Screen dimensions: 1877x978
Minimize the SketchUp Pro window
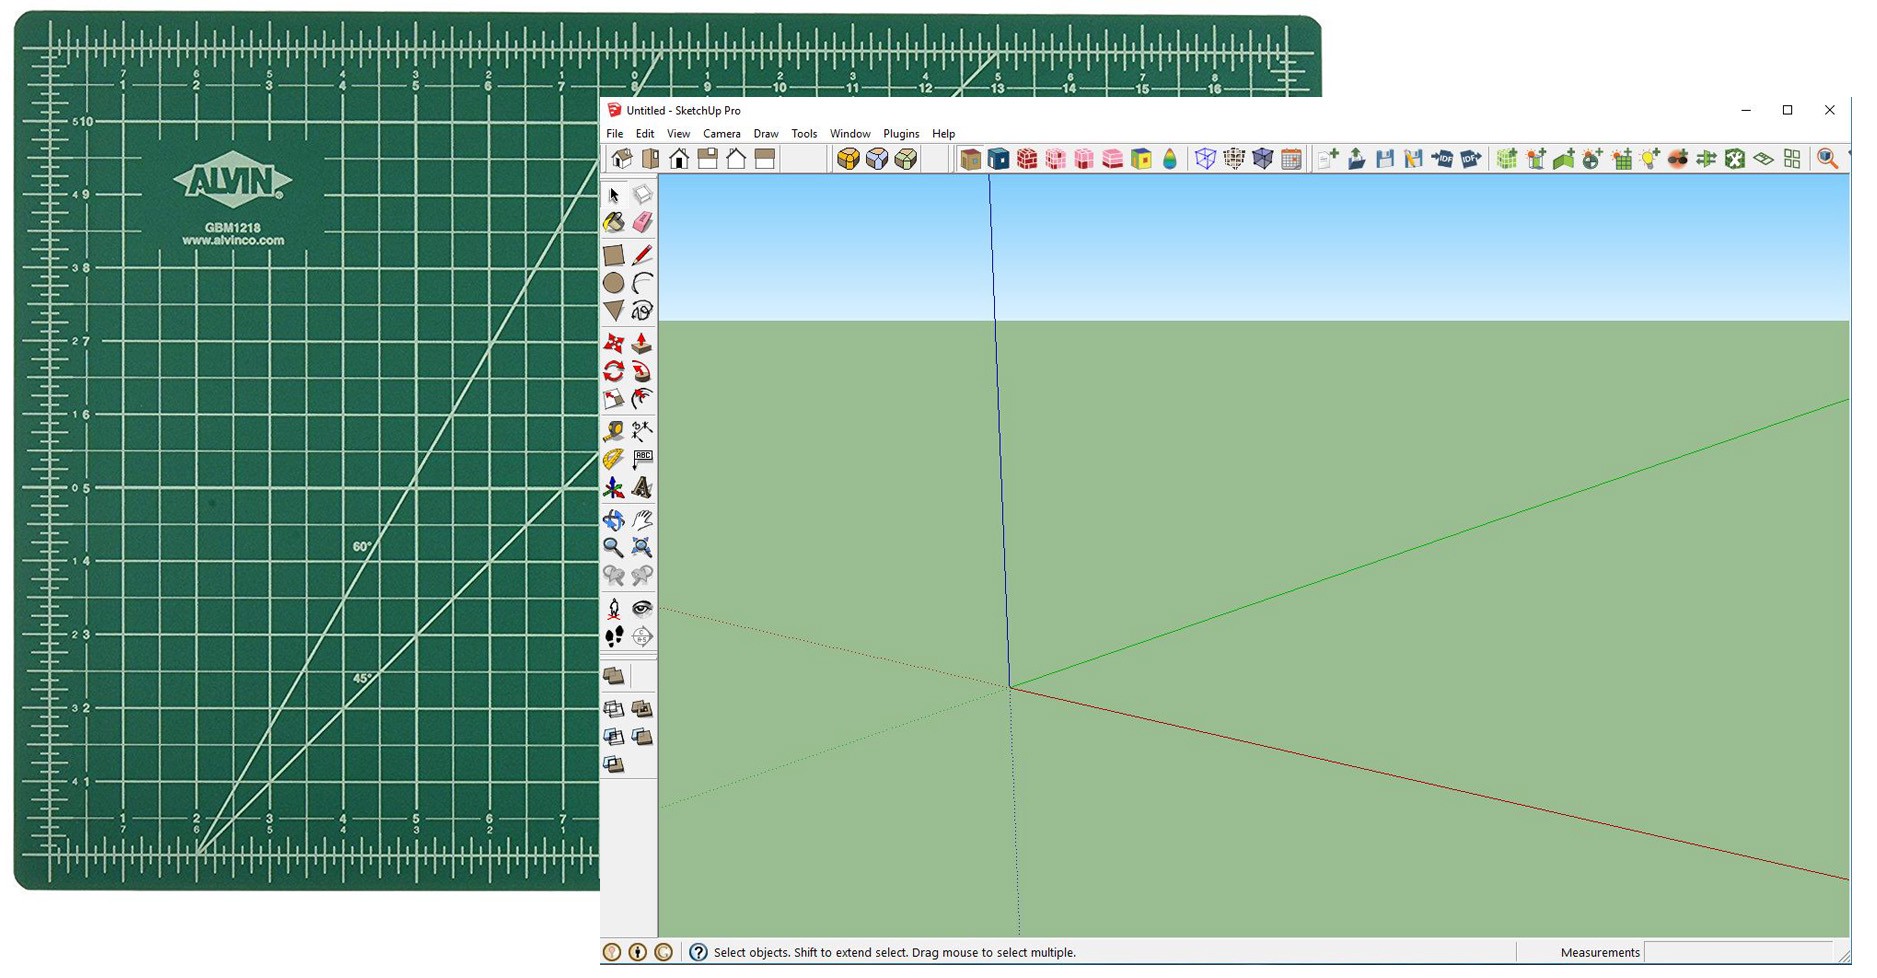[x=1746, y=110]
